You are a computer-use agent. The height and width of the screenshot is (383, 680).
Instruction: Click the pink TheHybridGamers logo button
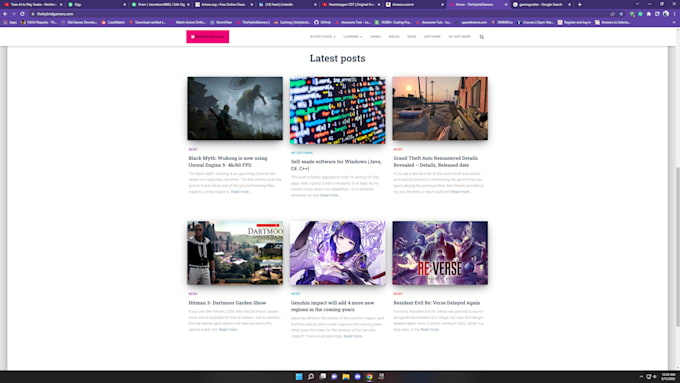coord(208,37)
